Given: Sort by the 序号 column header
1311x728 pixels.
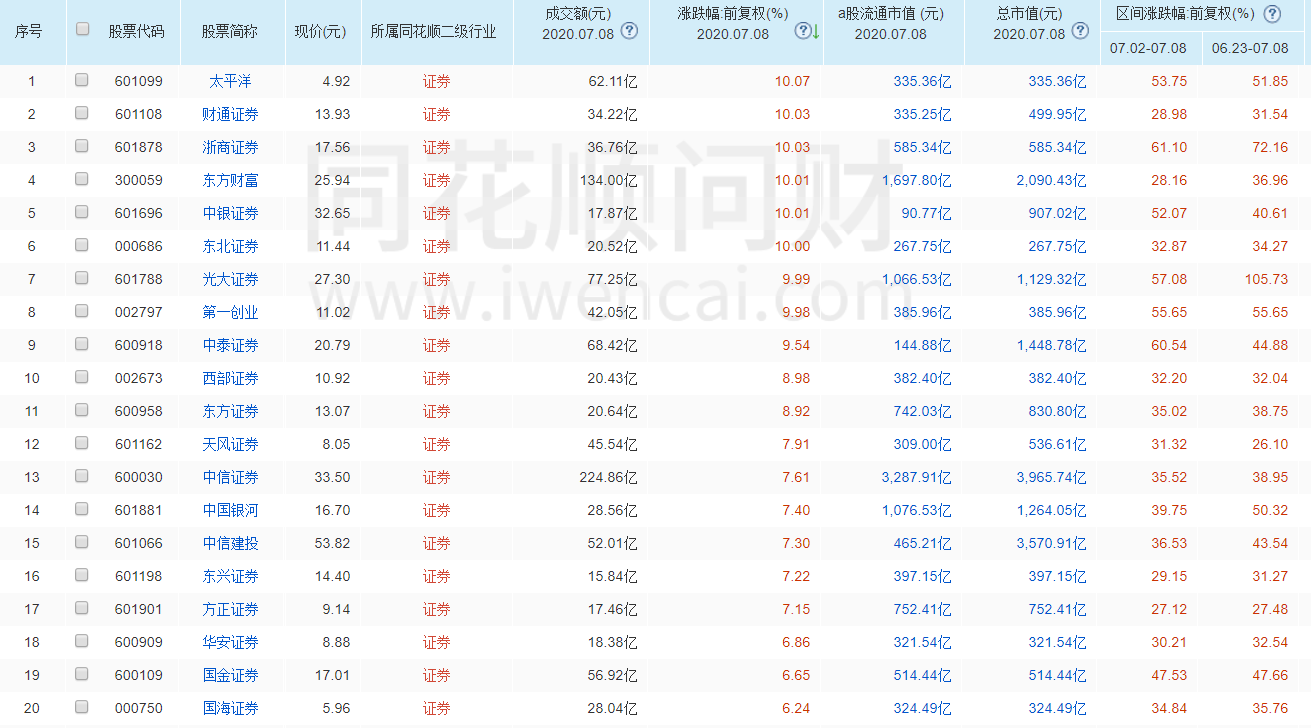Looking at the screenshot, I should (29, 31).
